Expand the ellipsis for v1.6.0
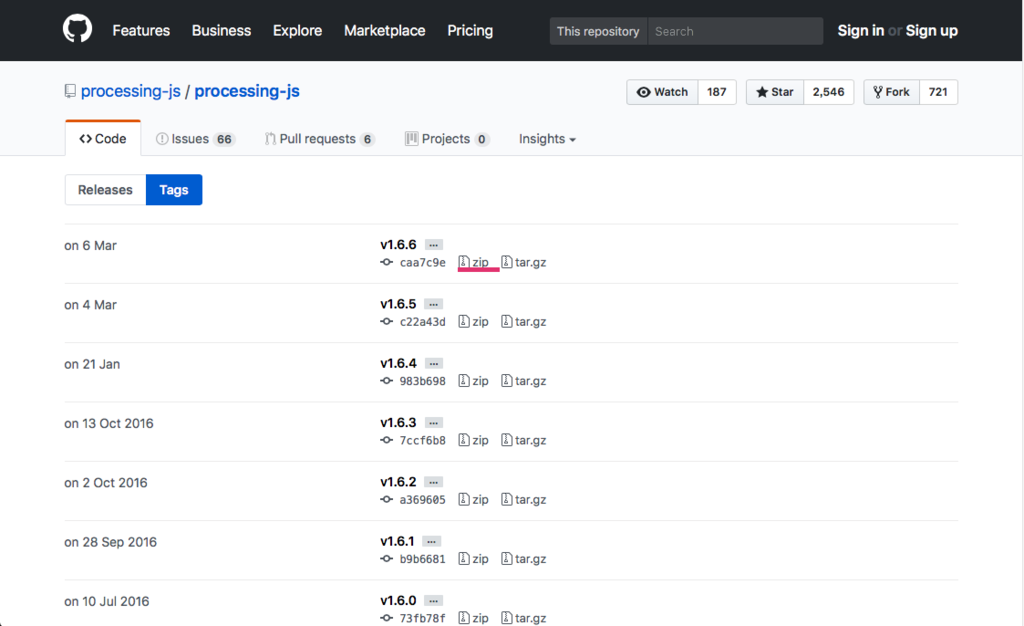Image resolution: width=1024 pixels, height=626 pixels. point(434,601)
